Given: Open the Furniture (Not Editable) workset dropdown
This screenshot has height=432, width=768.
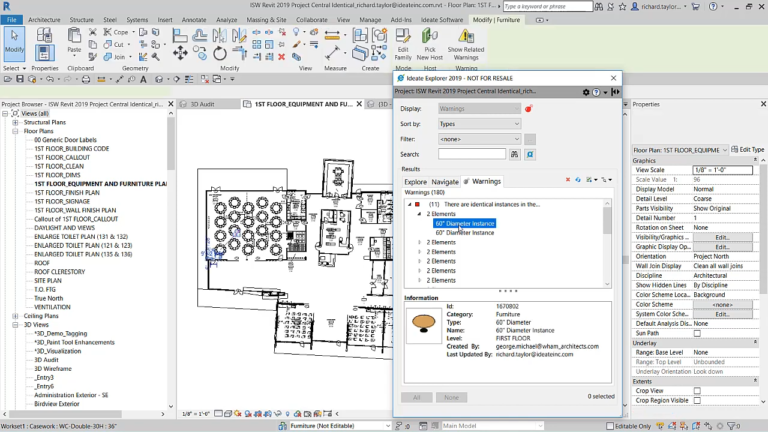Looking at the screenshot, I should (x=339, y=426).
